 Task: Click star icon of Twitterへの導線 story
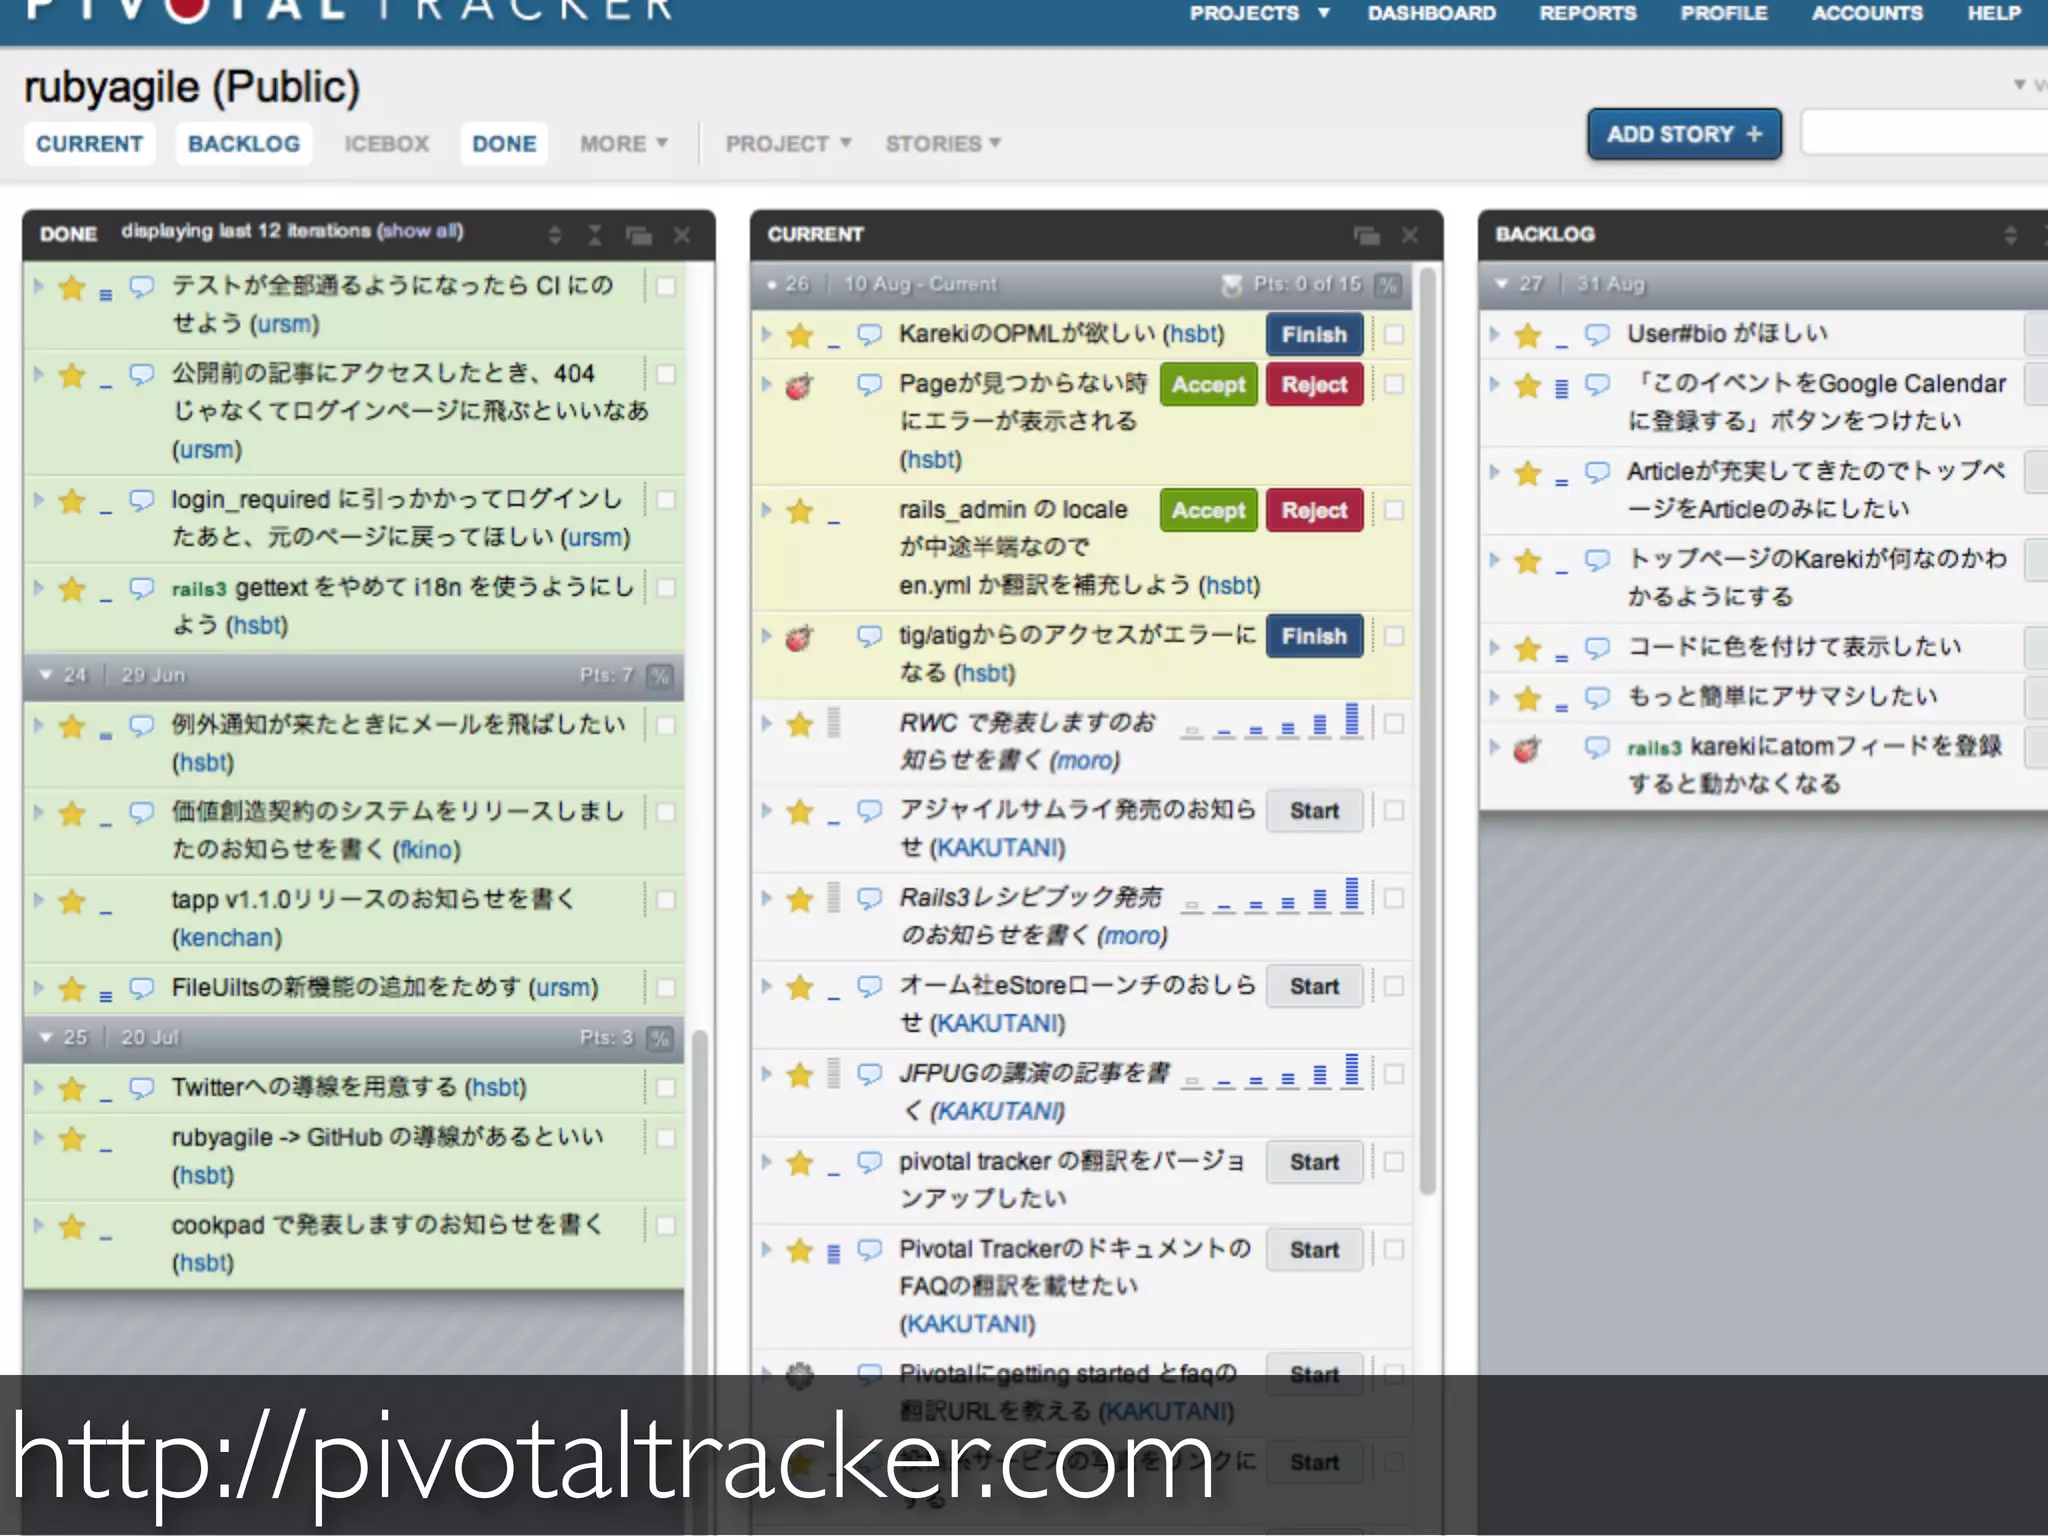tap(72, 1089)
